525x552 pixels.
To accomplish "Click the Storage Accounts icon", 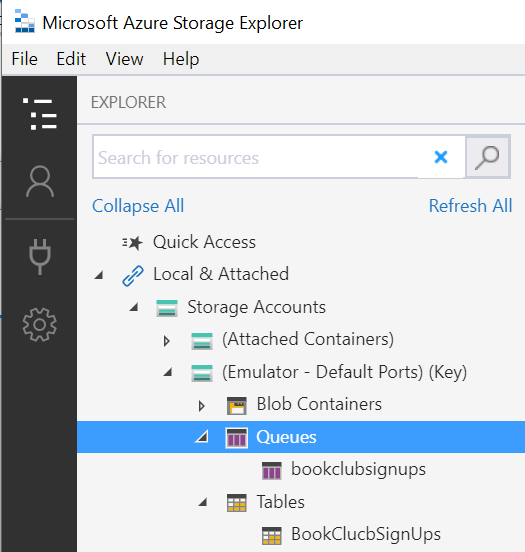I will coord(167,308).
